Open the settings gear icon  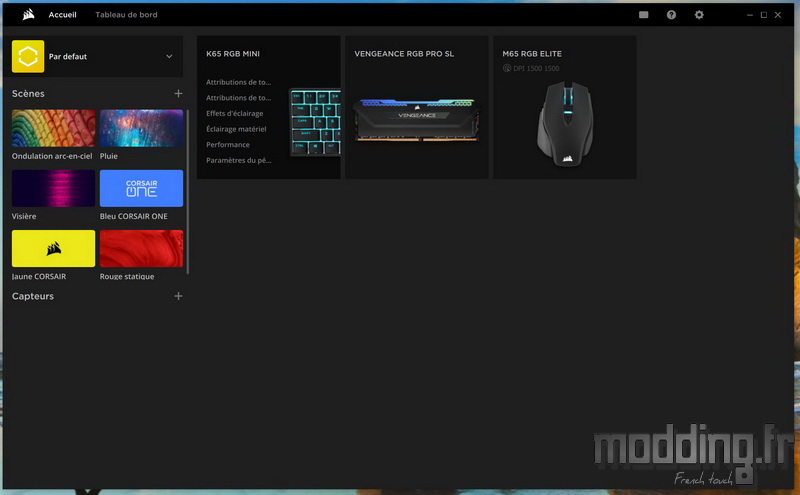[699, 15]
